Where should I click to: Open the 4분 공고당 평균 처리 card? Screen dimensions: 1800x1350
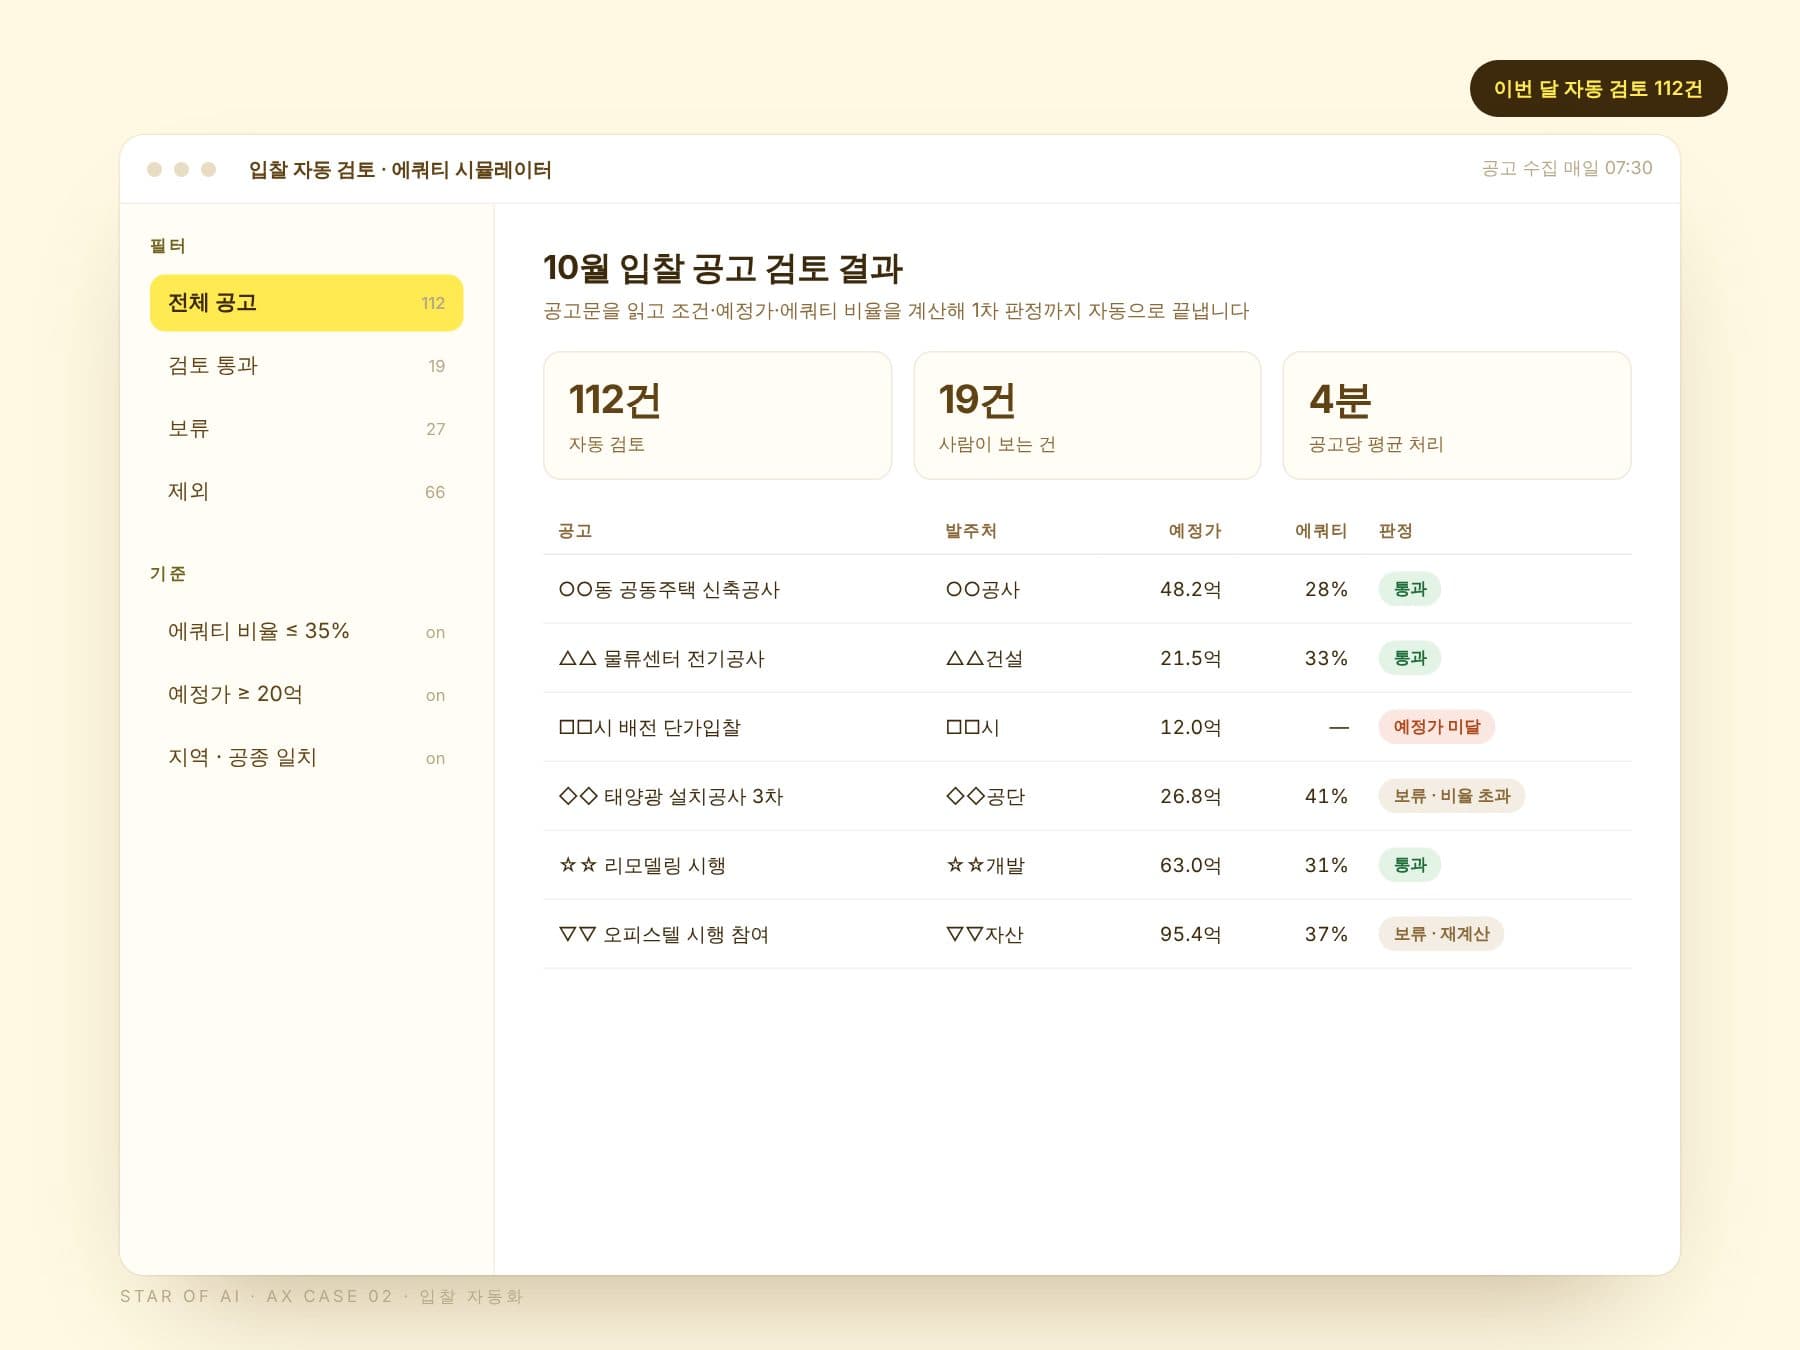pos(1457,415)
